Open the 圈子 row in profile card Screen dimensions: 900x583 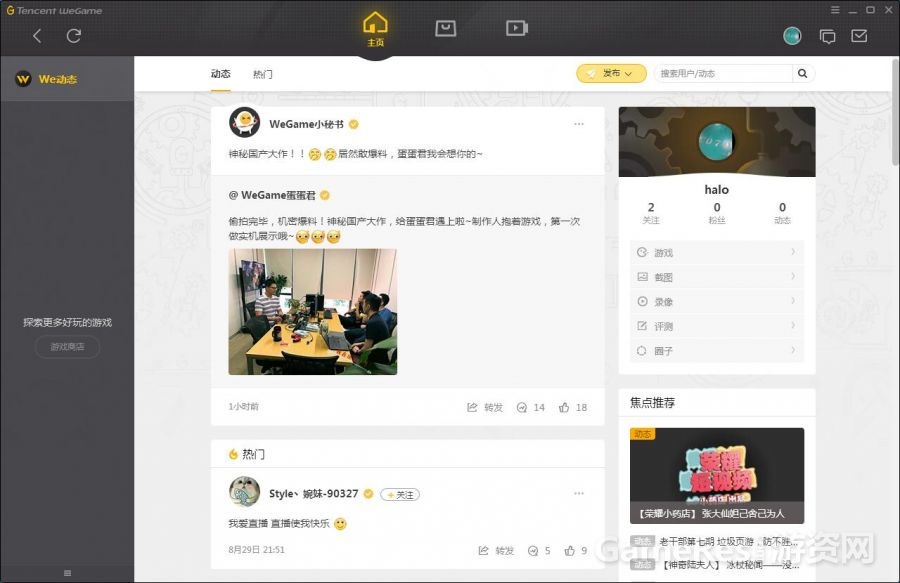(x=717, y=351)
